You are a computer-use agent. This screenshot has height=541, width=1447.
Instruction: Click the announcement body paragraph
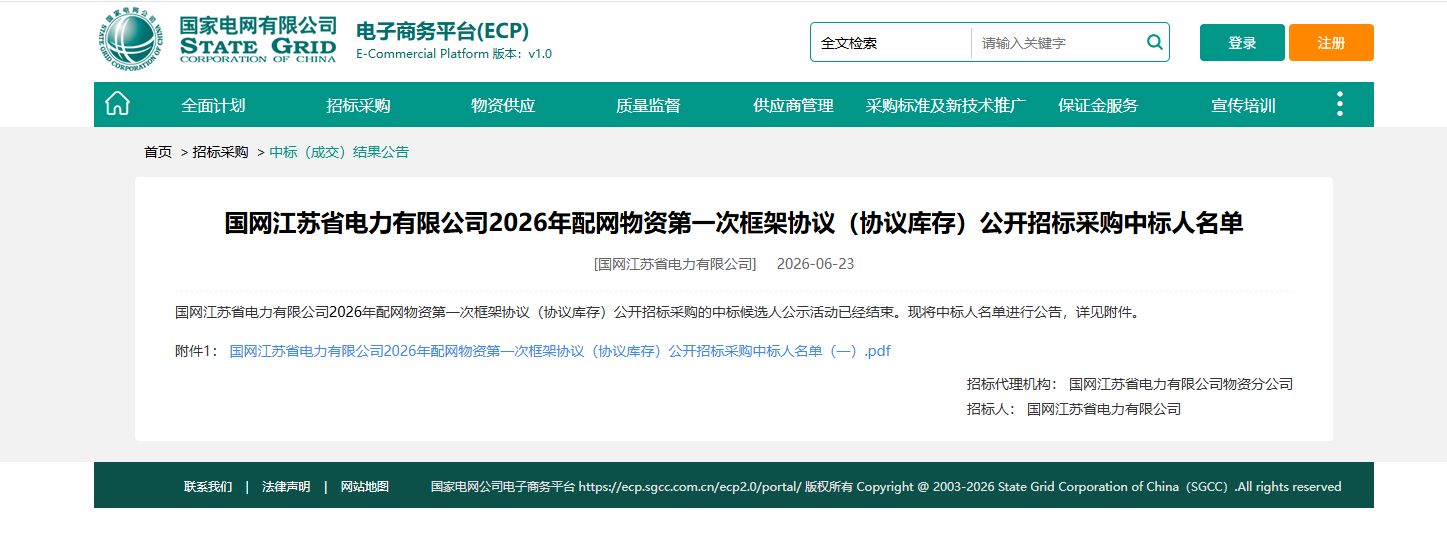(657, 312)
